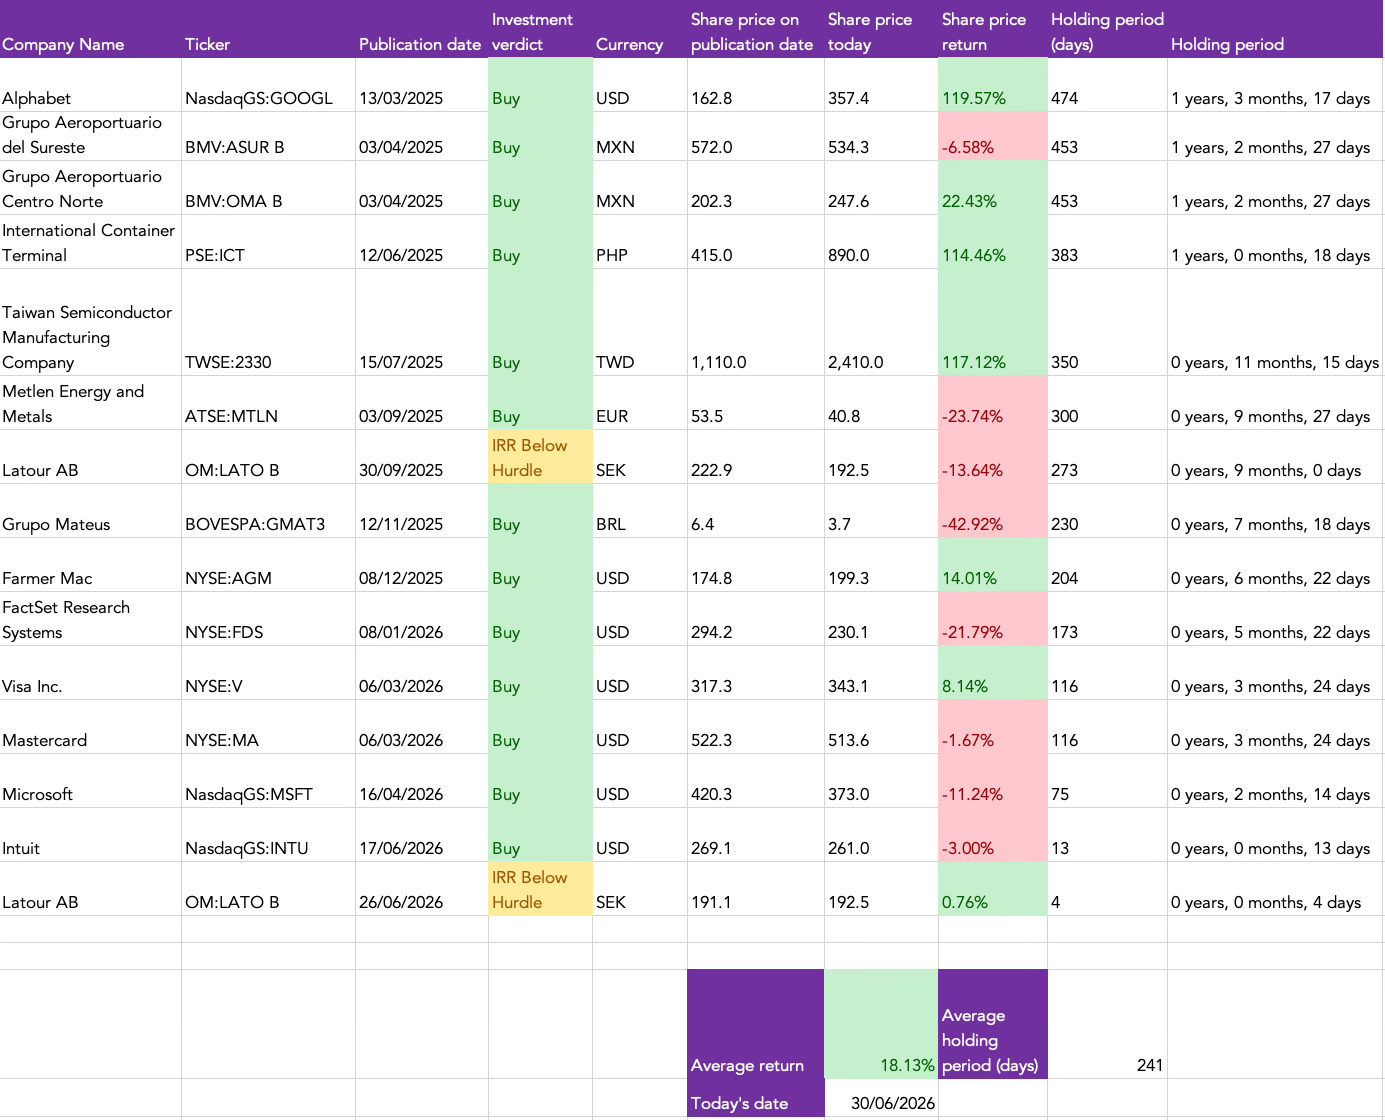The image size is (1385, 1120).
Task: Click the PSE:ICT ticker cell
Action: (x=268, y=242)
